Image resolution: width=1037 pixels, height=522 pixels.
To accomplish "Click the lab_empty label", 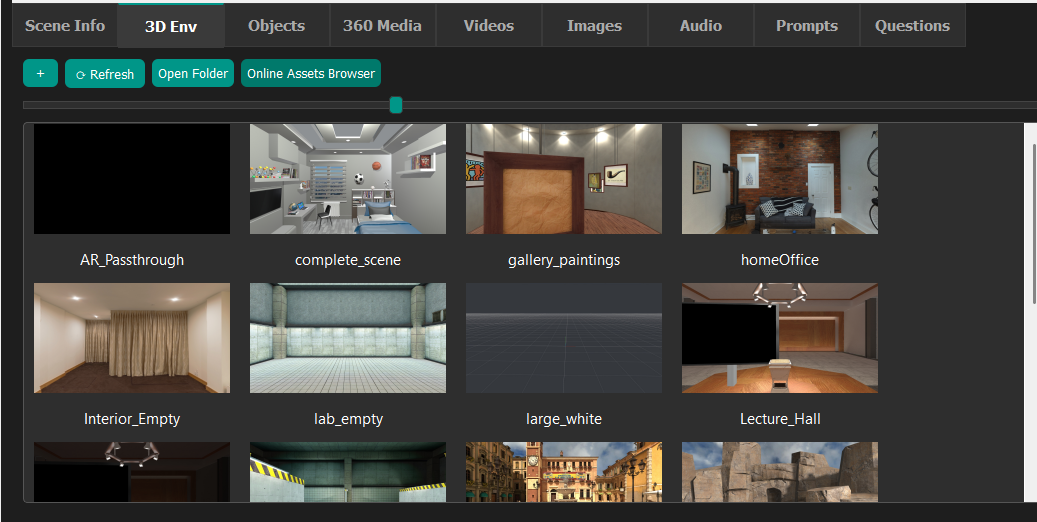I will click(348, 419).
